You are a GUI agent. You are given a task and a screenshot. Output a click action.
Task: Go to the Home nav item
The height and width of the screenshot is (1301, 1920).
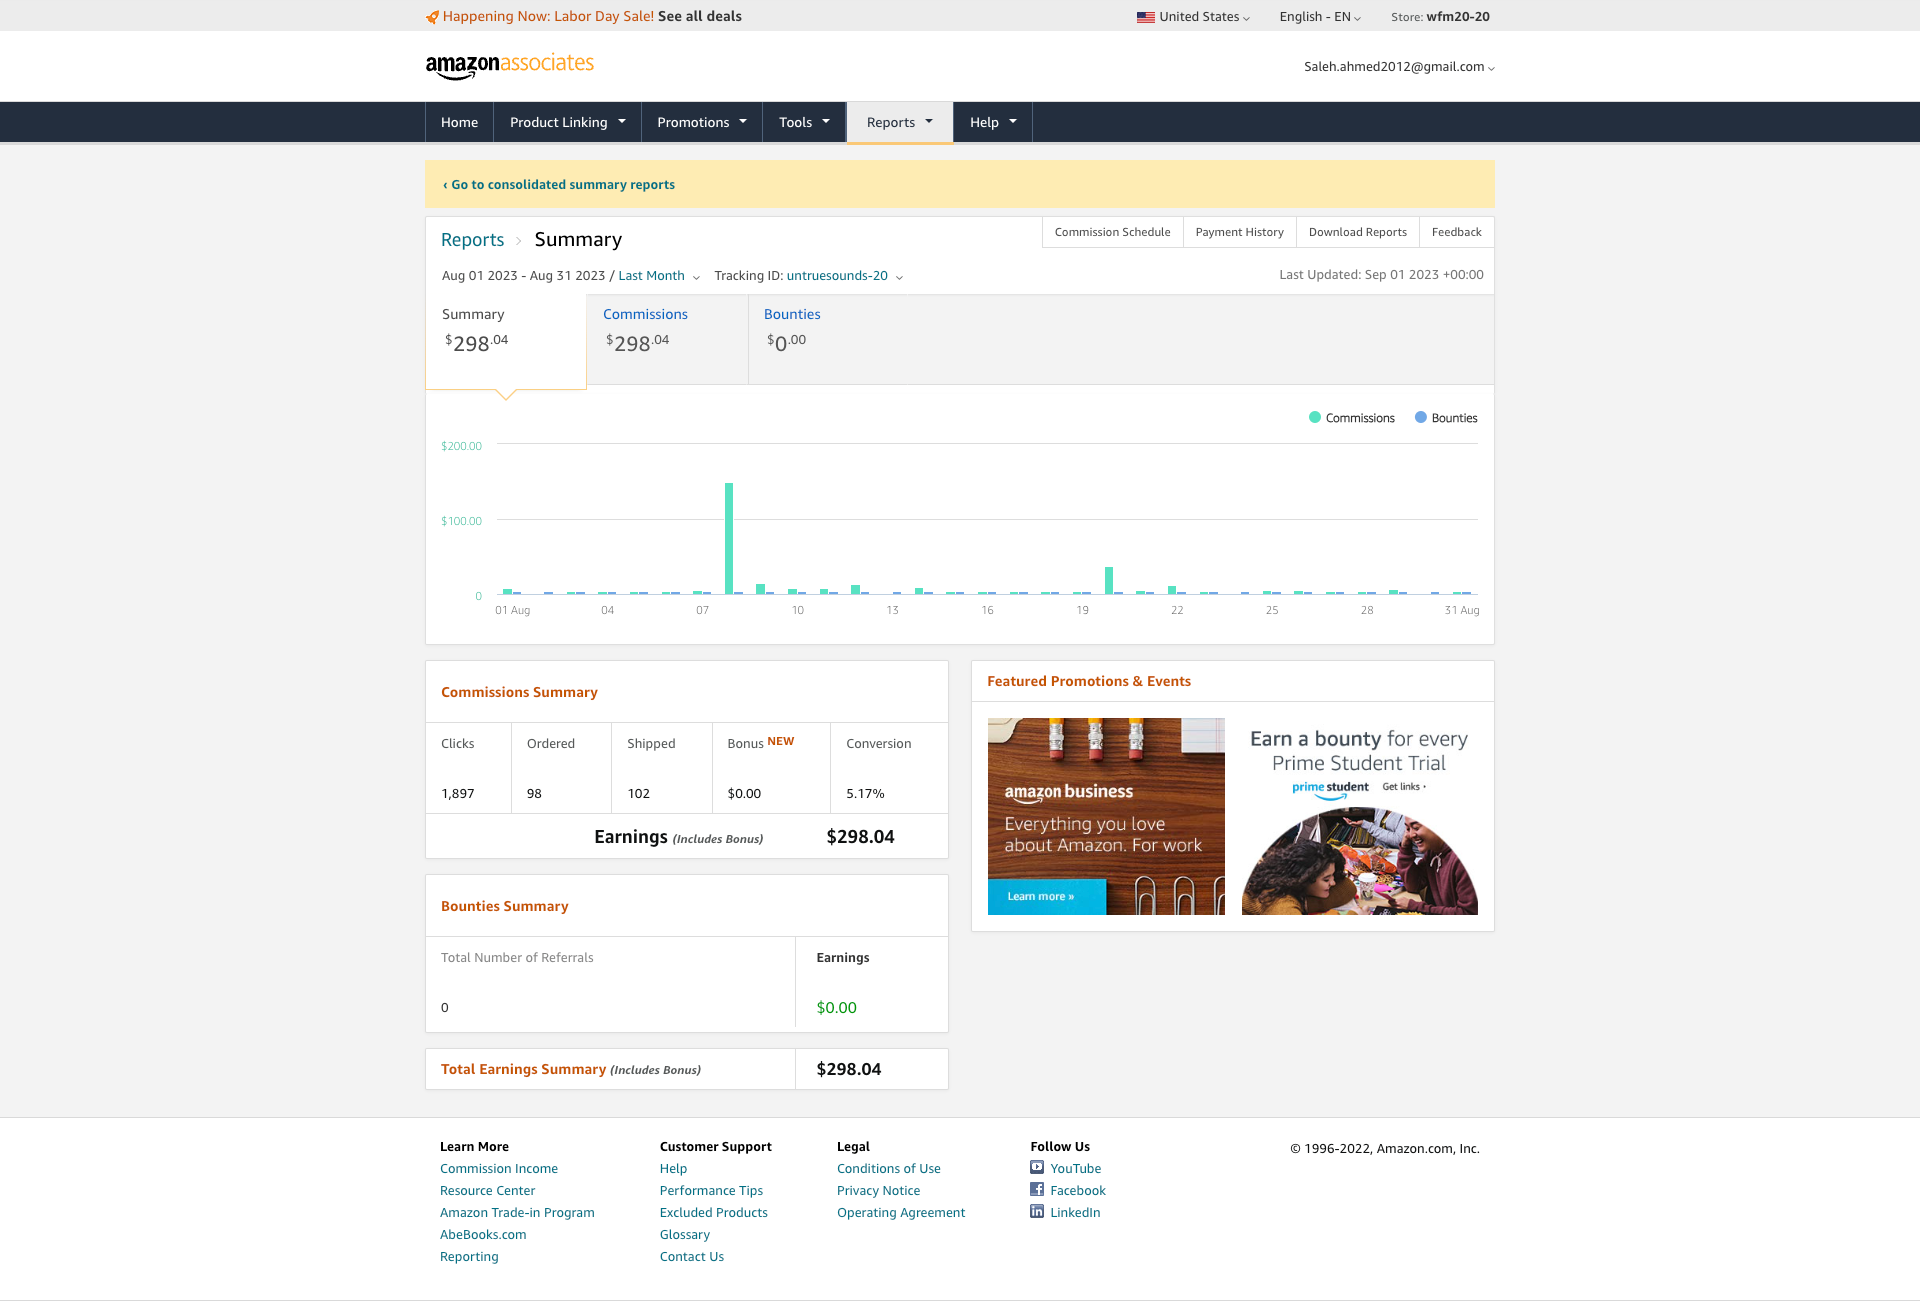pos(459,122)
